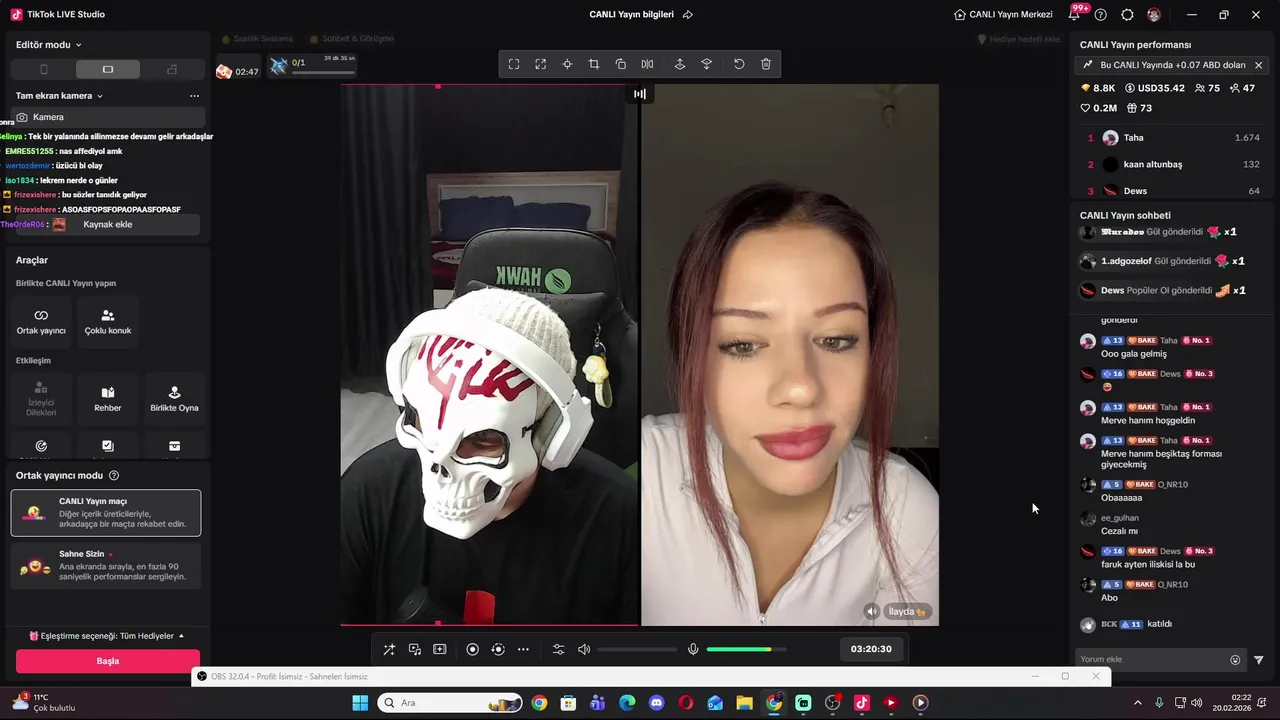This screenshot has height=720, width=1280.
Task: Open CANLI Yayın Merkezi
Action: (x=1003, y=15)
